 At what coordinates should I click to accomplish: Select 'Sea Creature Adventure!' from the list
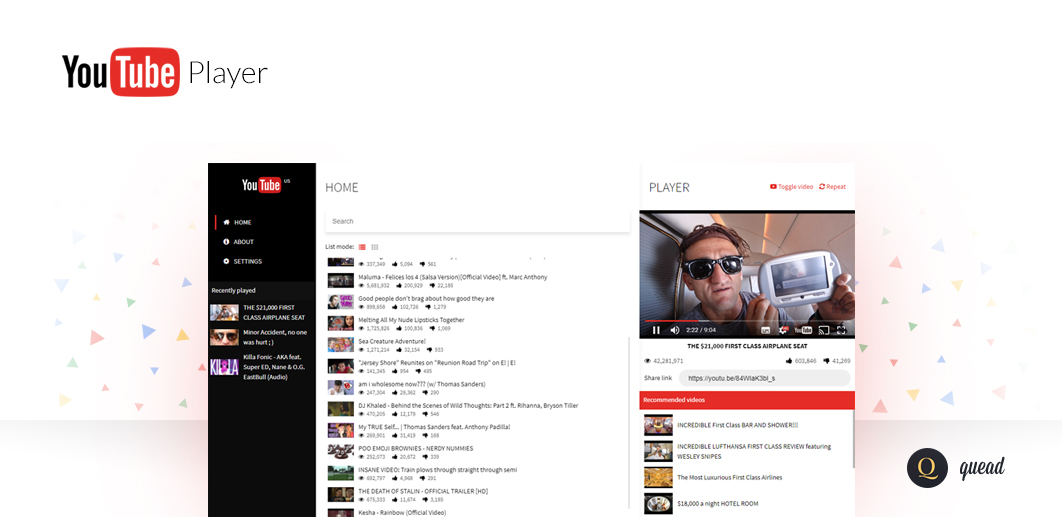click(391, 342)
